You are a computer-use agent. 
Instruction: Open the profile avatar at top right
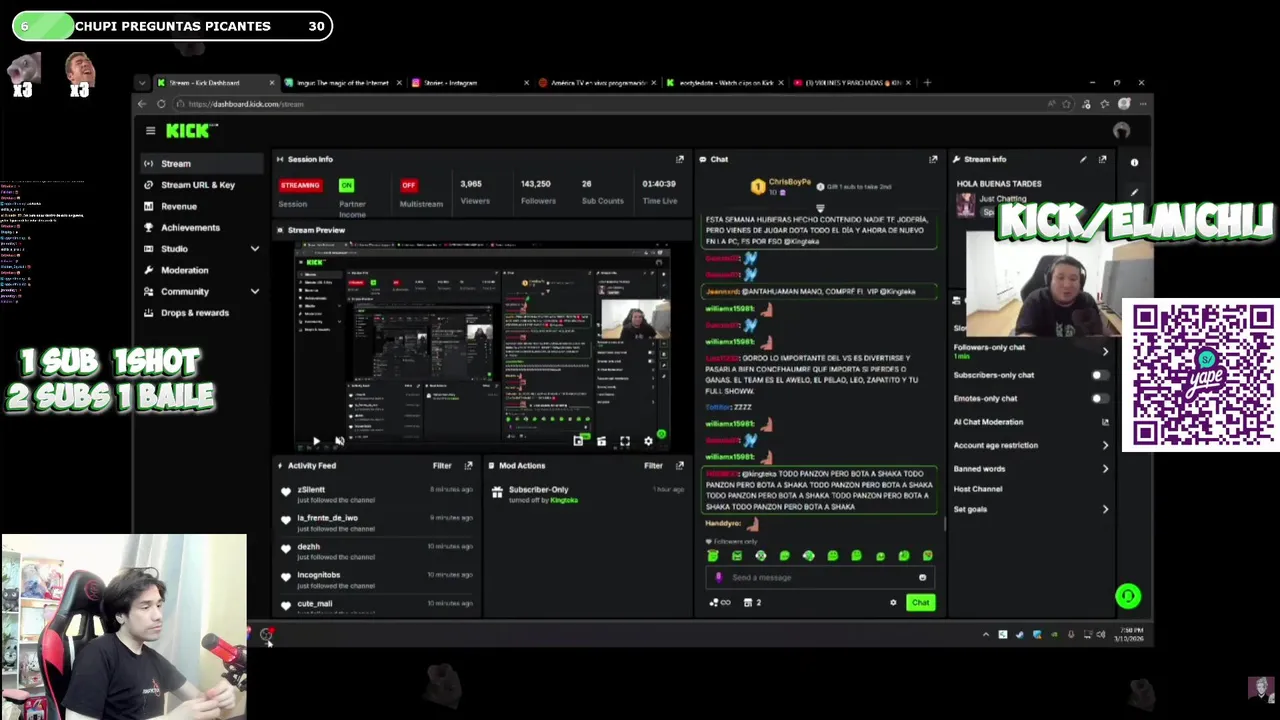(1122, 130)
